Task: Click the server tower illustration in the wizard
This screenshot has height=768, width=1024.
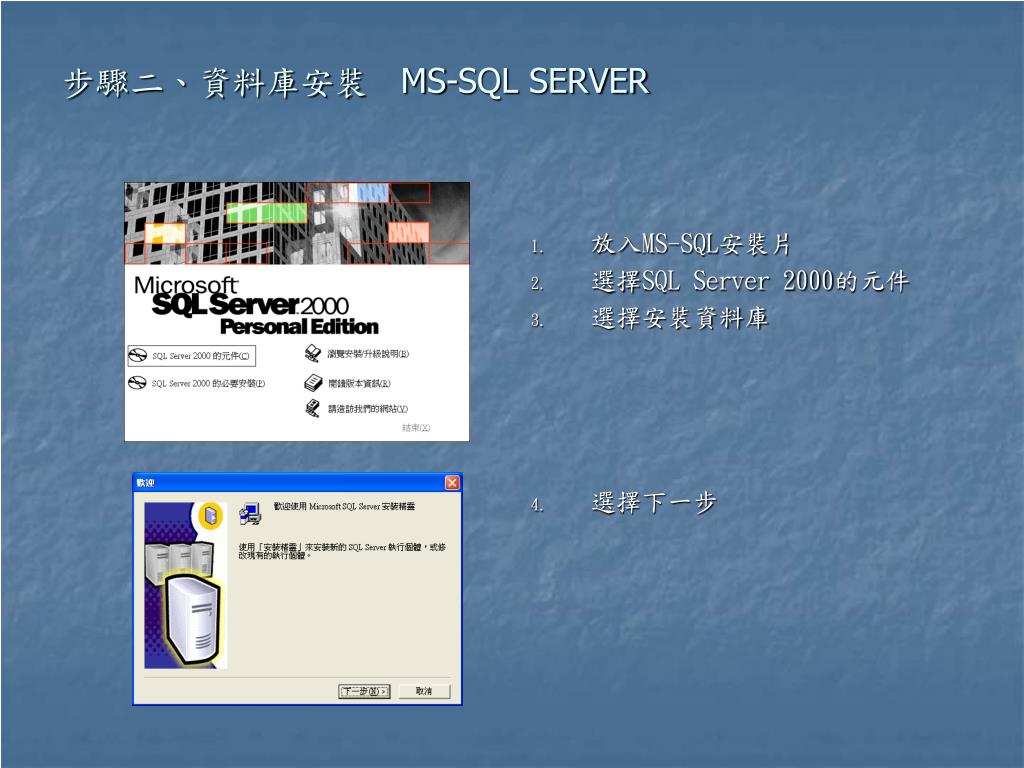Action: (185, 585)
